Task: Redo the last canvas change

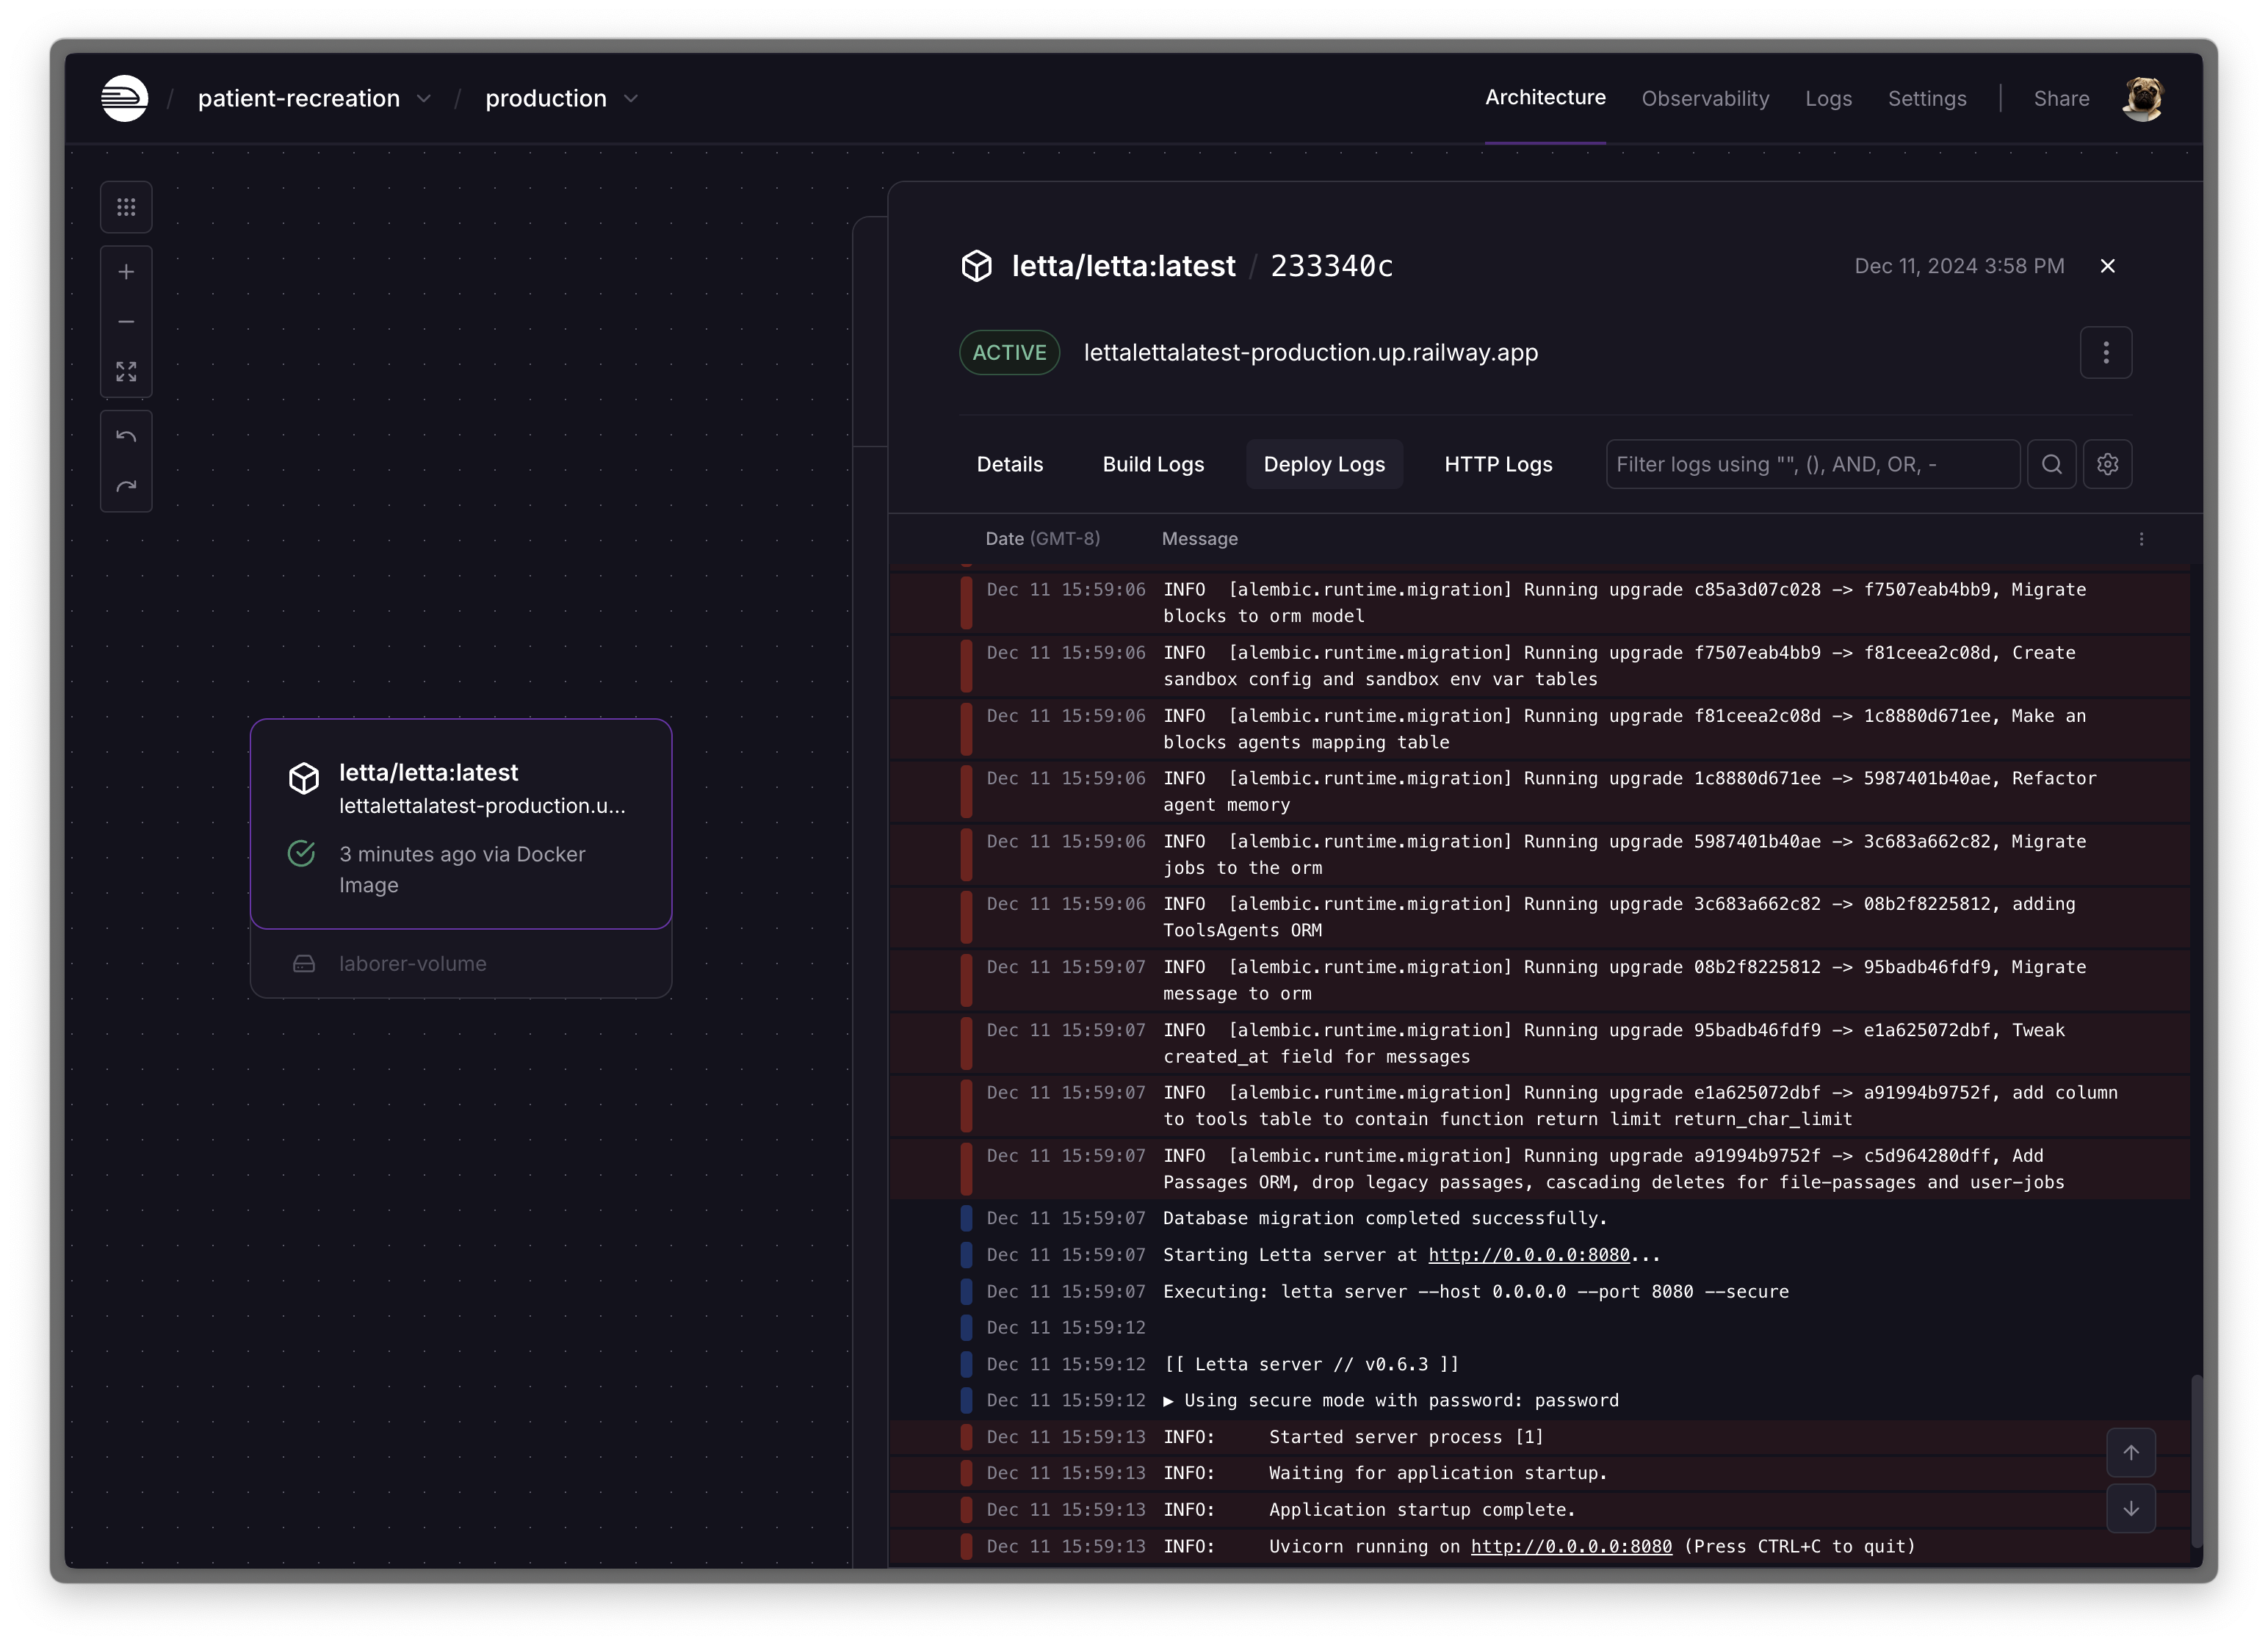Action: [126, 486]
